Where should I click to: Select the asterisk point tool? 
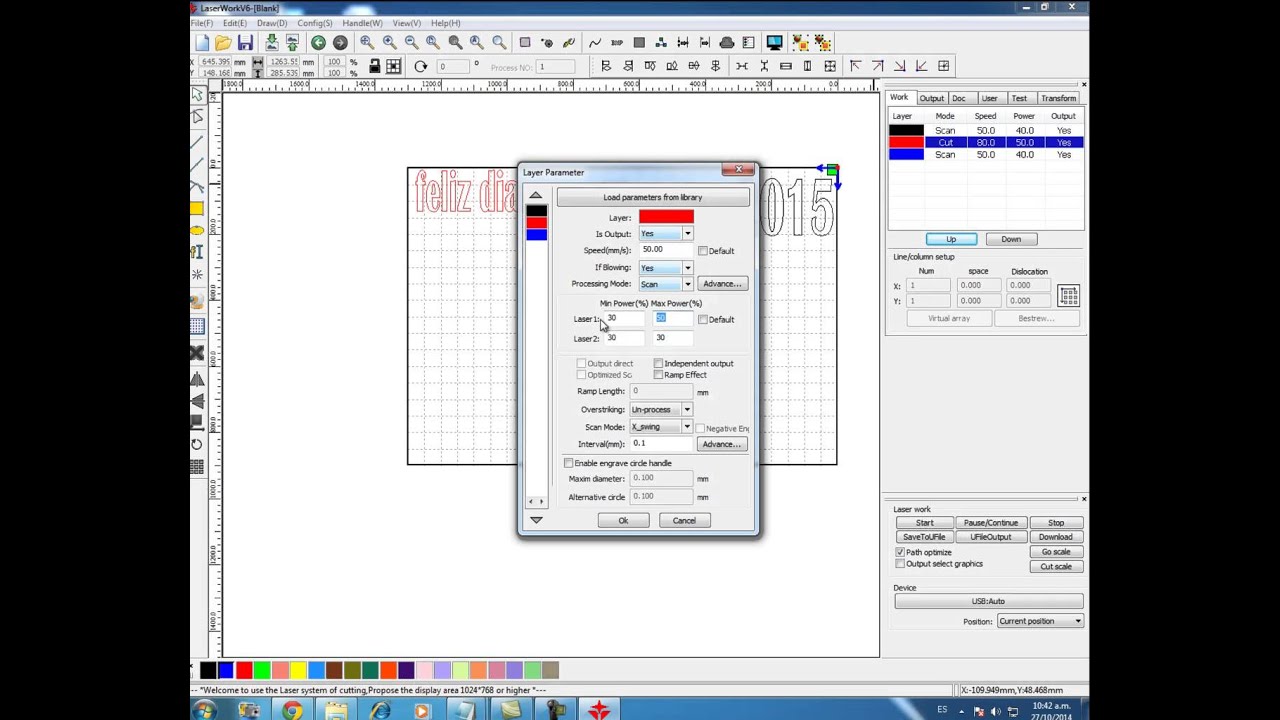tap(197, 275)
